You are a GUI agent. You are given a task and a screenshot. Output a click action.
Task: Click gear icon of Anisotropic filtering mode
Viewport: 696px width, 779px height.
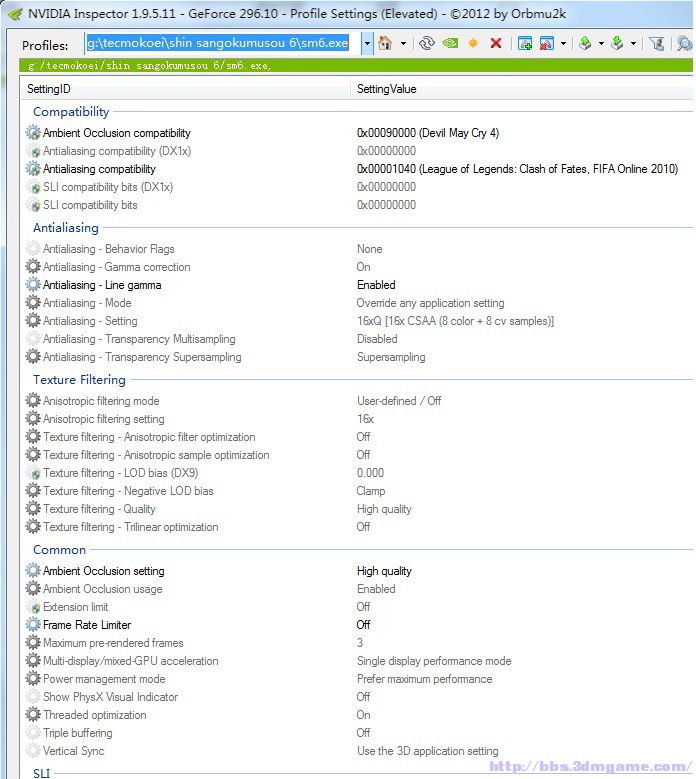coord(33,400)
